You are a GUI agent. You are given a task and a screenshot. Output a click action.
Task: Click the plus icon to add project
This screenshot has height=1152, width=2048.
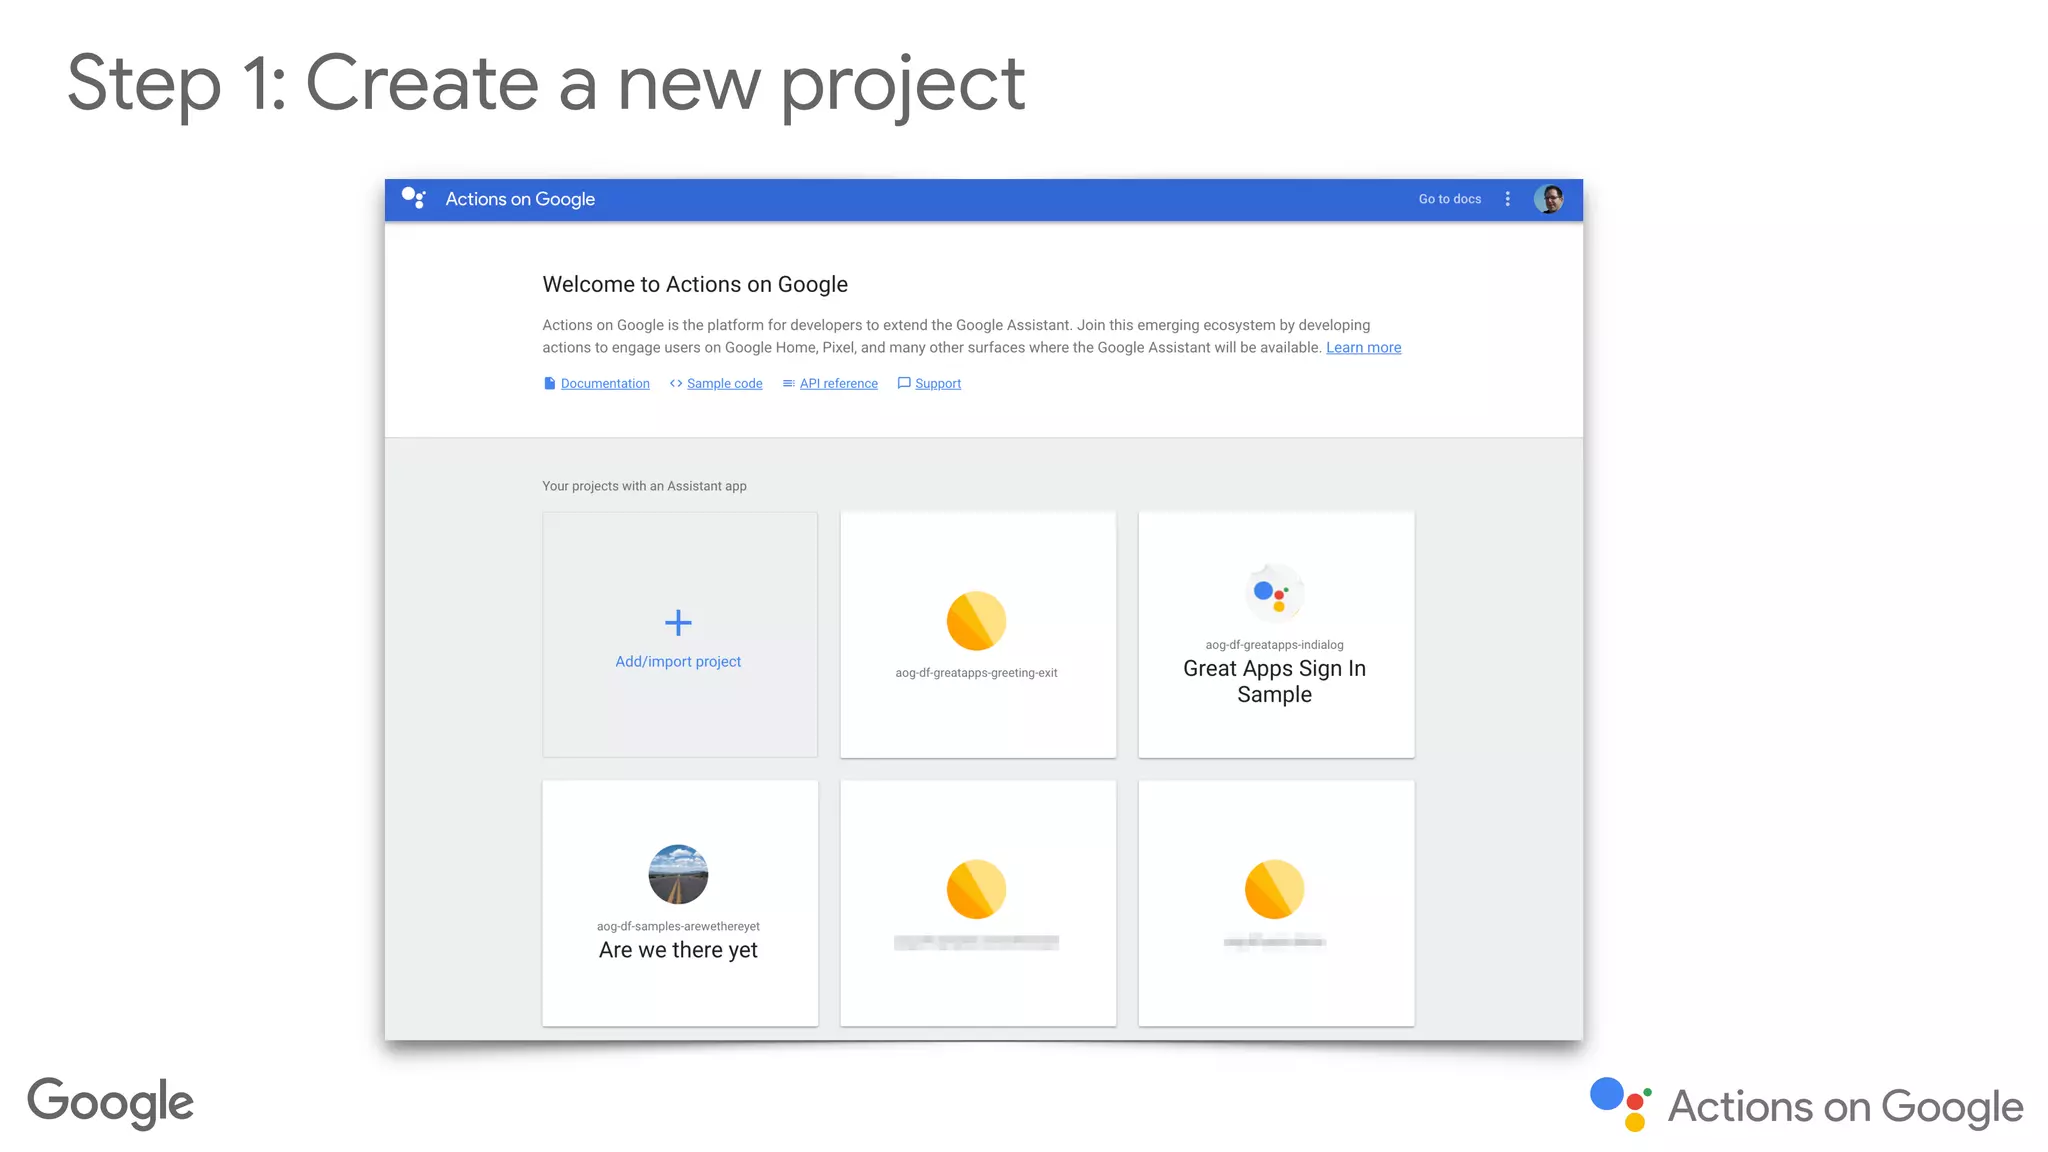tap(678, 623)
